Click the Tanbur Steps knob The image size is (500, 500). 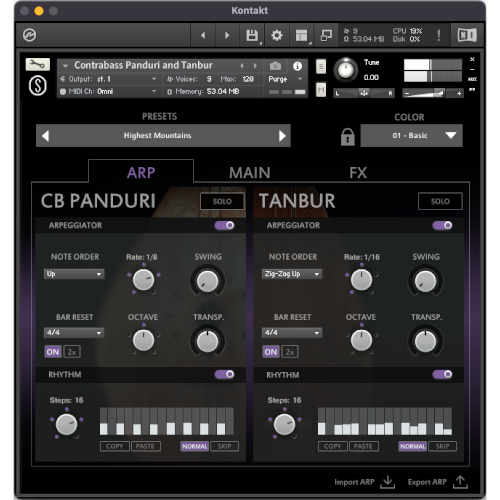pyautogui.click(x=284, y=424)
